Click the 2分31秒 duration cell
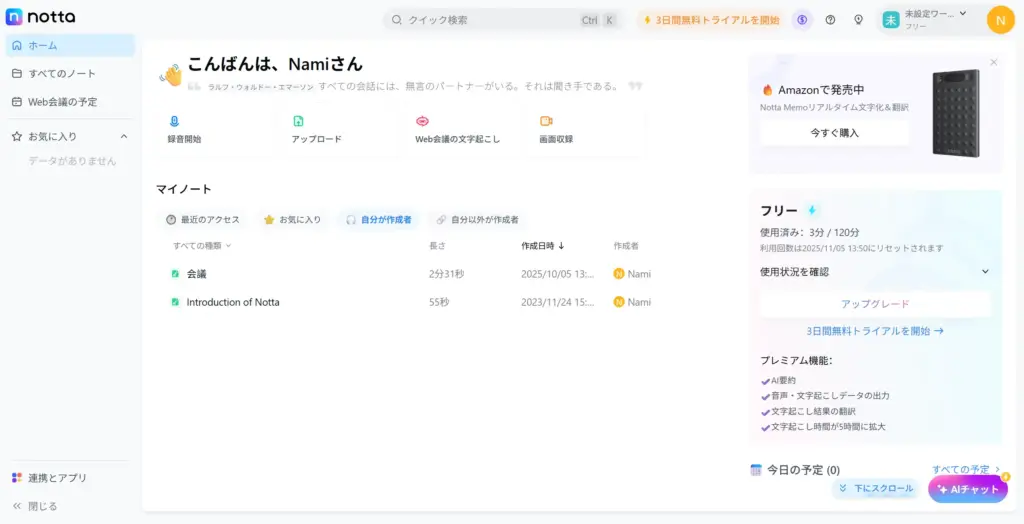1024x524 pixels. 447,274
